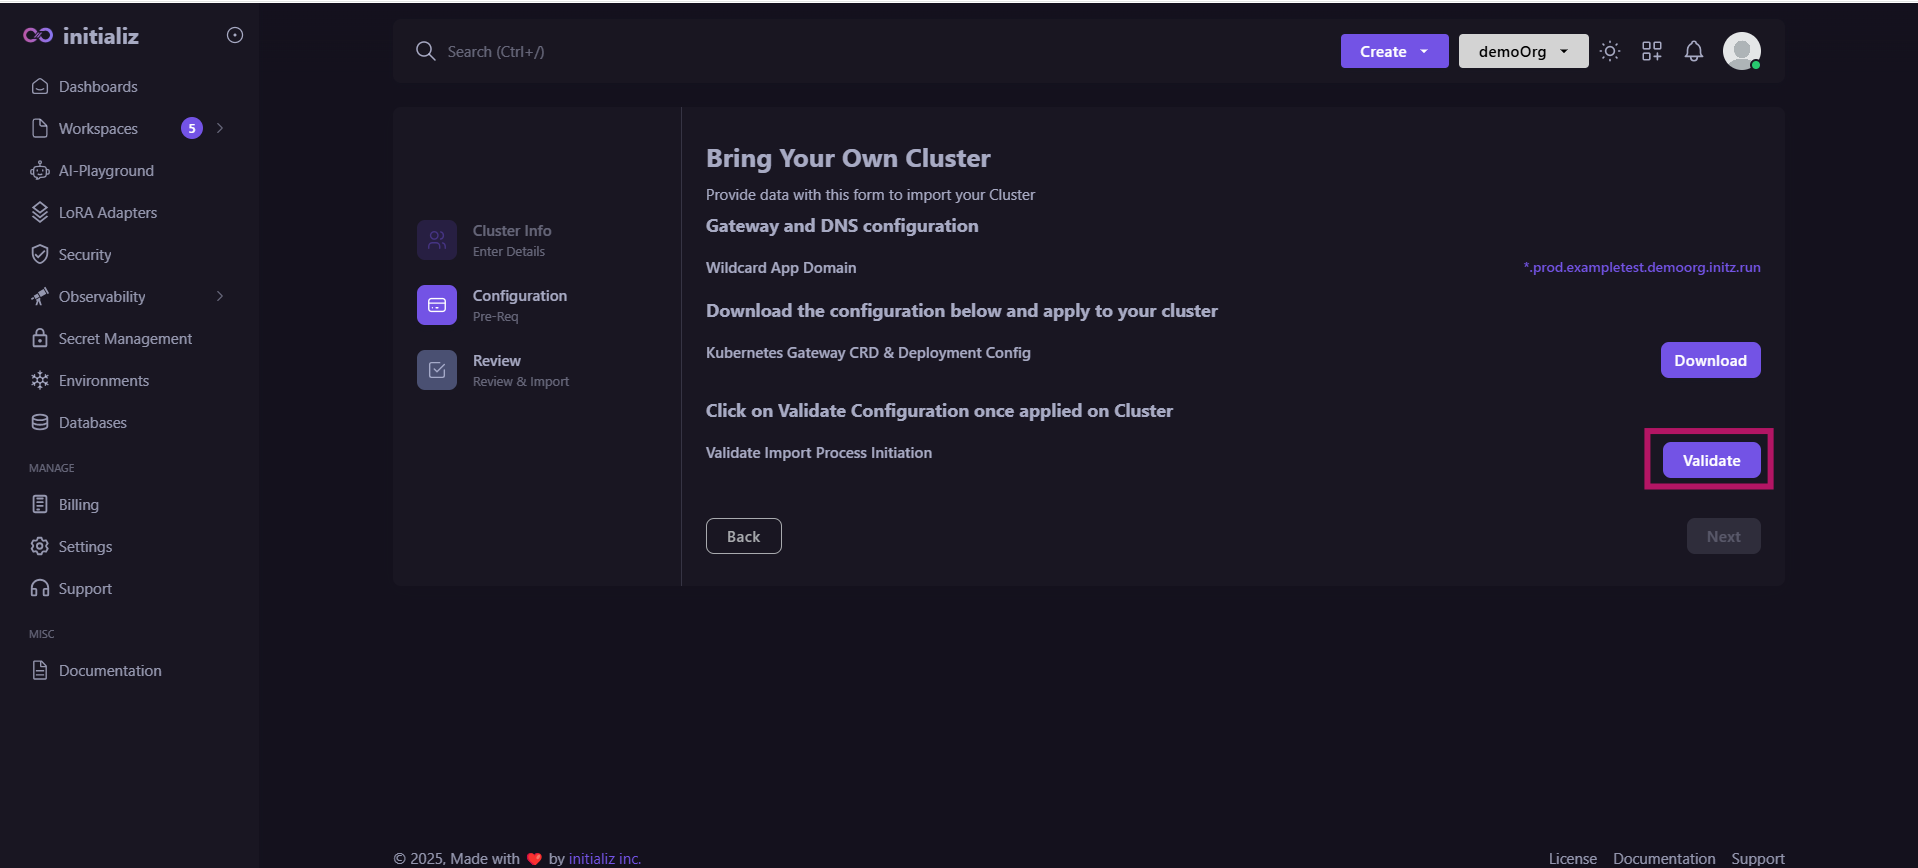Open the demoOrg organization dropdown
This screenshot has height=868, width=1918.
coord(1524,51)
